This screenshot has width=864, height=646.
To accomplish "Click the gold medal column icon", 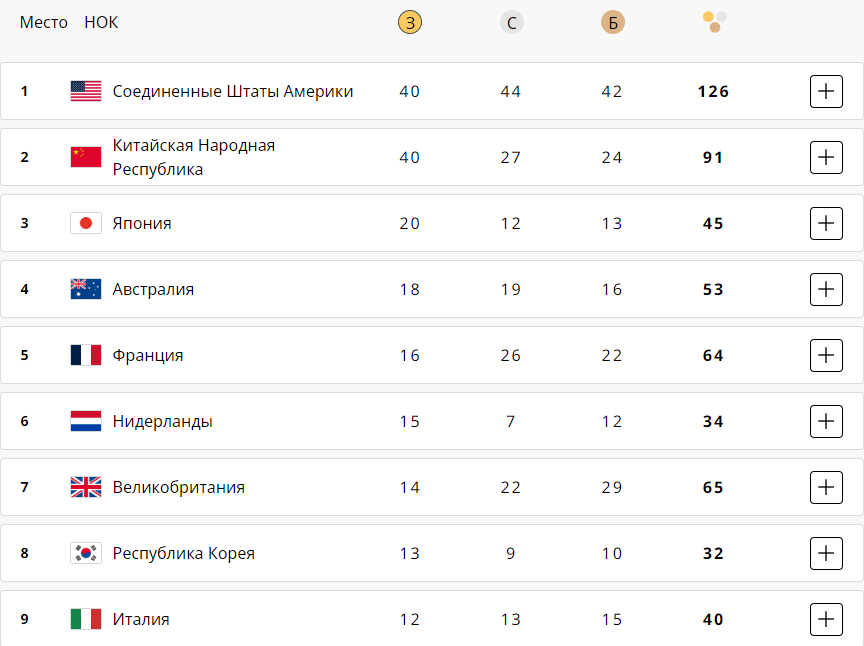I will (410, 23).
